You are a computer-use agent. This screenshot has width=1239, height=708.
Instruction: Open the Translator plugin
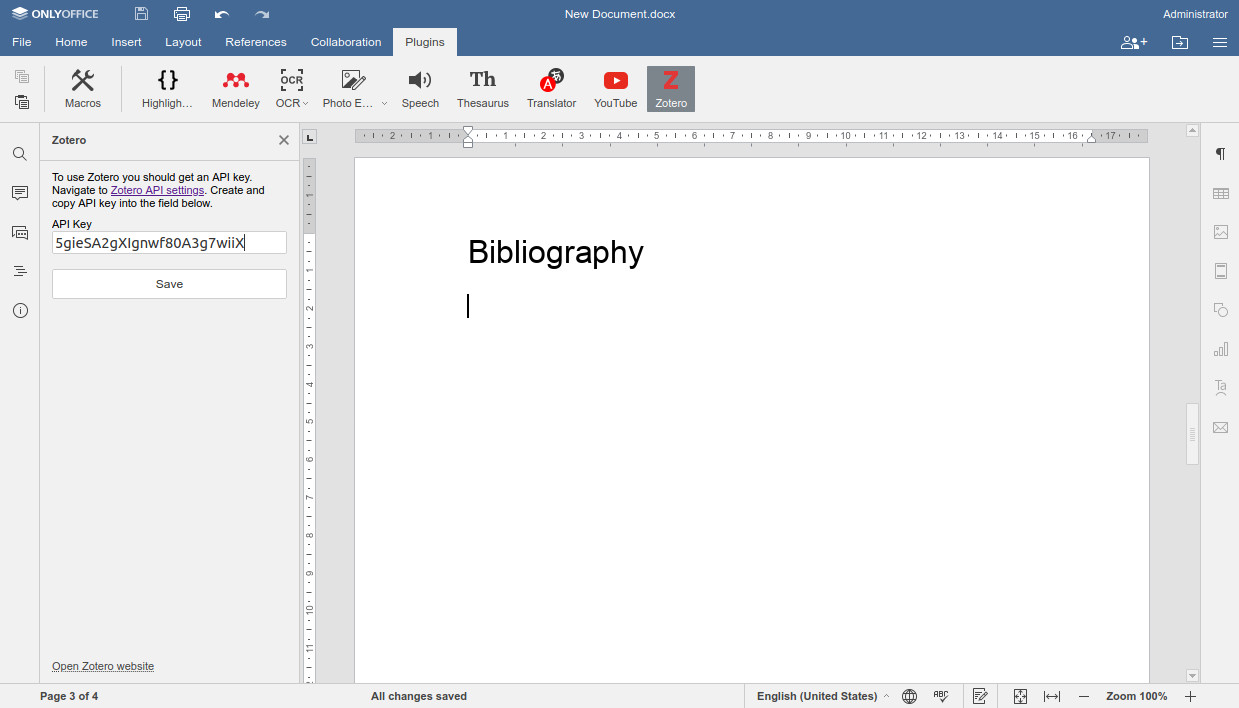pyautogui.click(x=552, y=89)
